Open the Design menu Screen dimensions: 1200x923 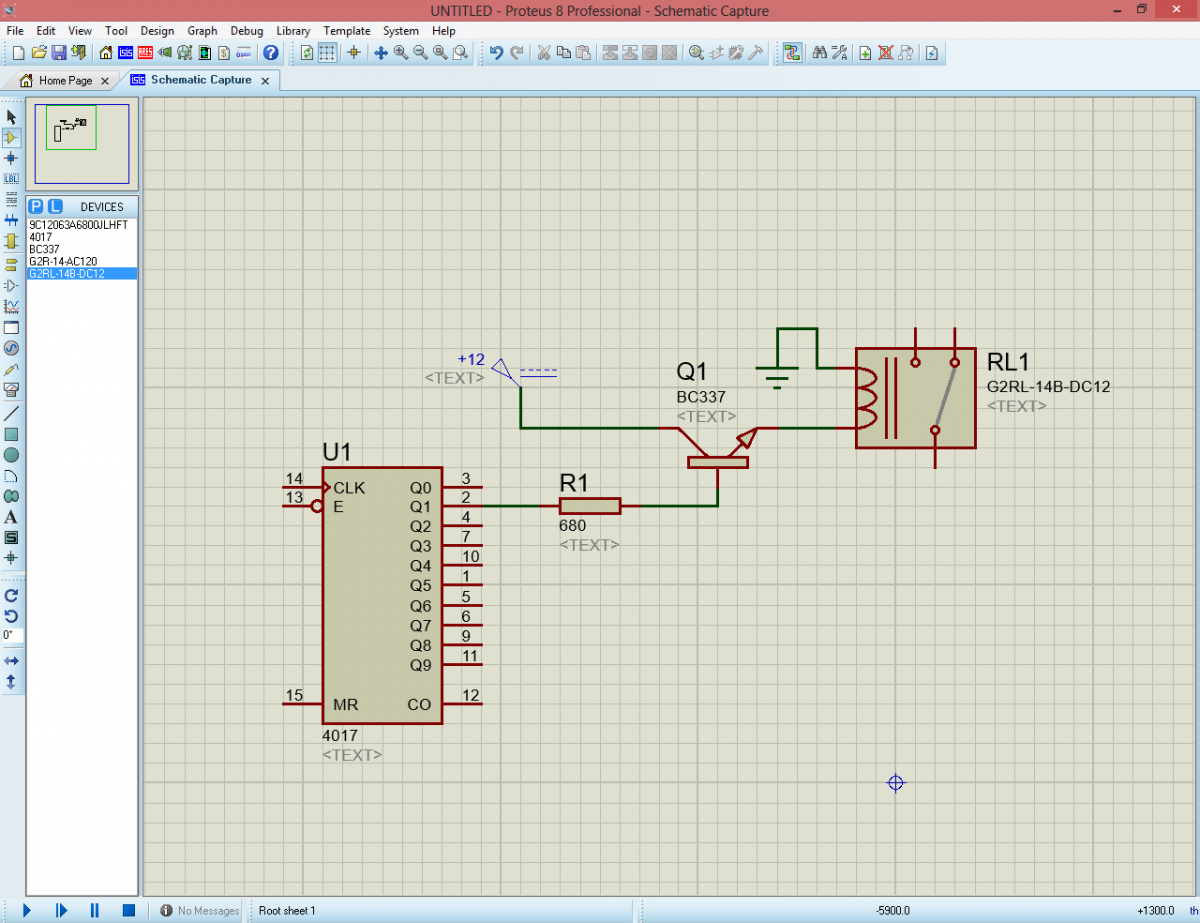(157, 31)
